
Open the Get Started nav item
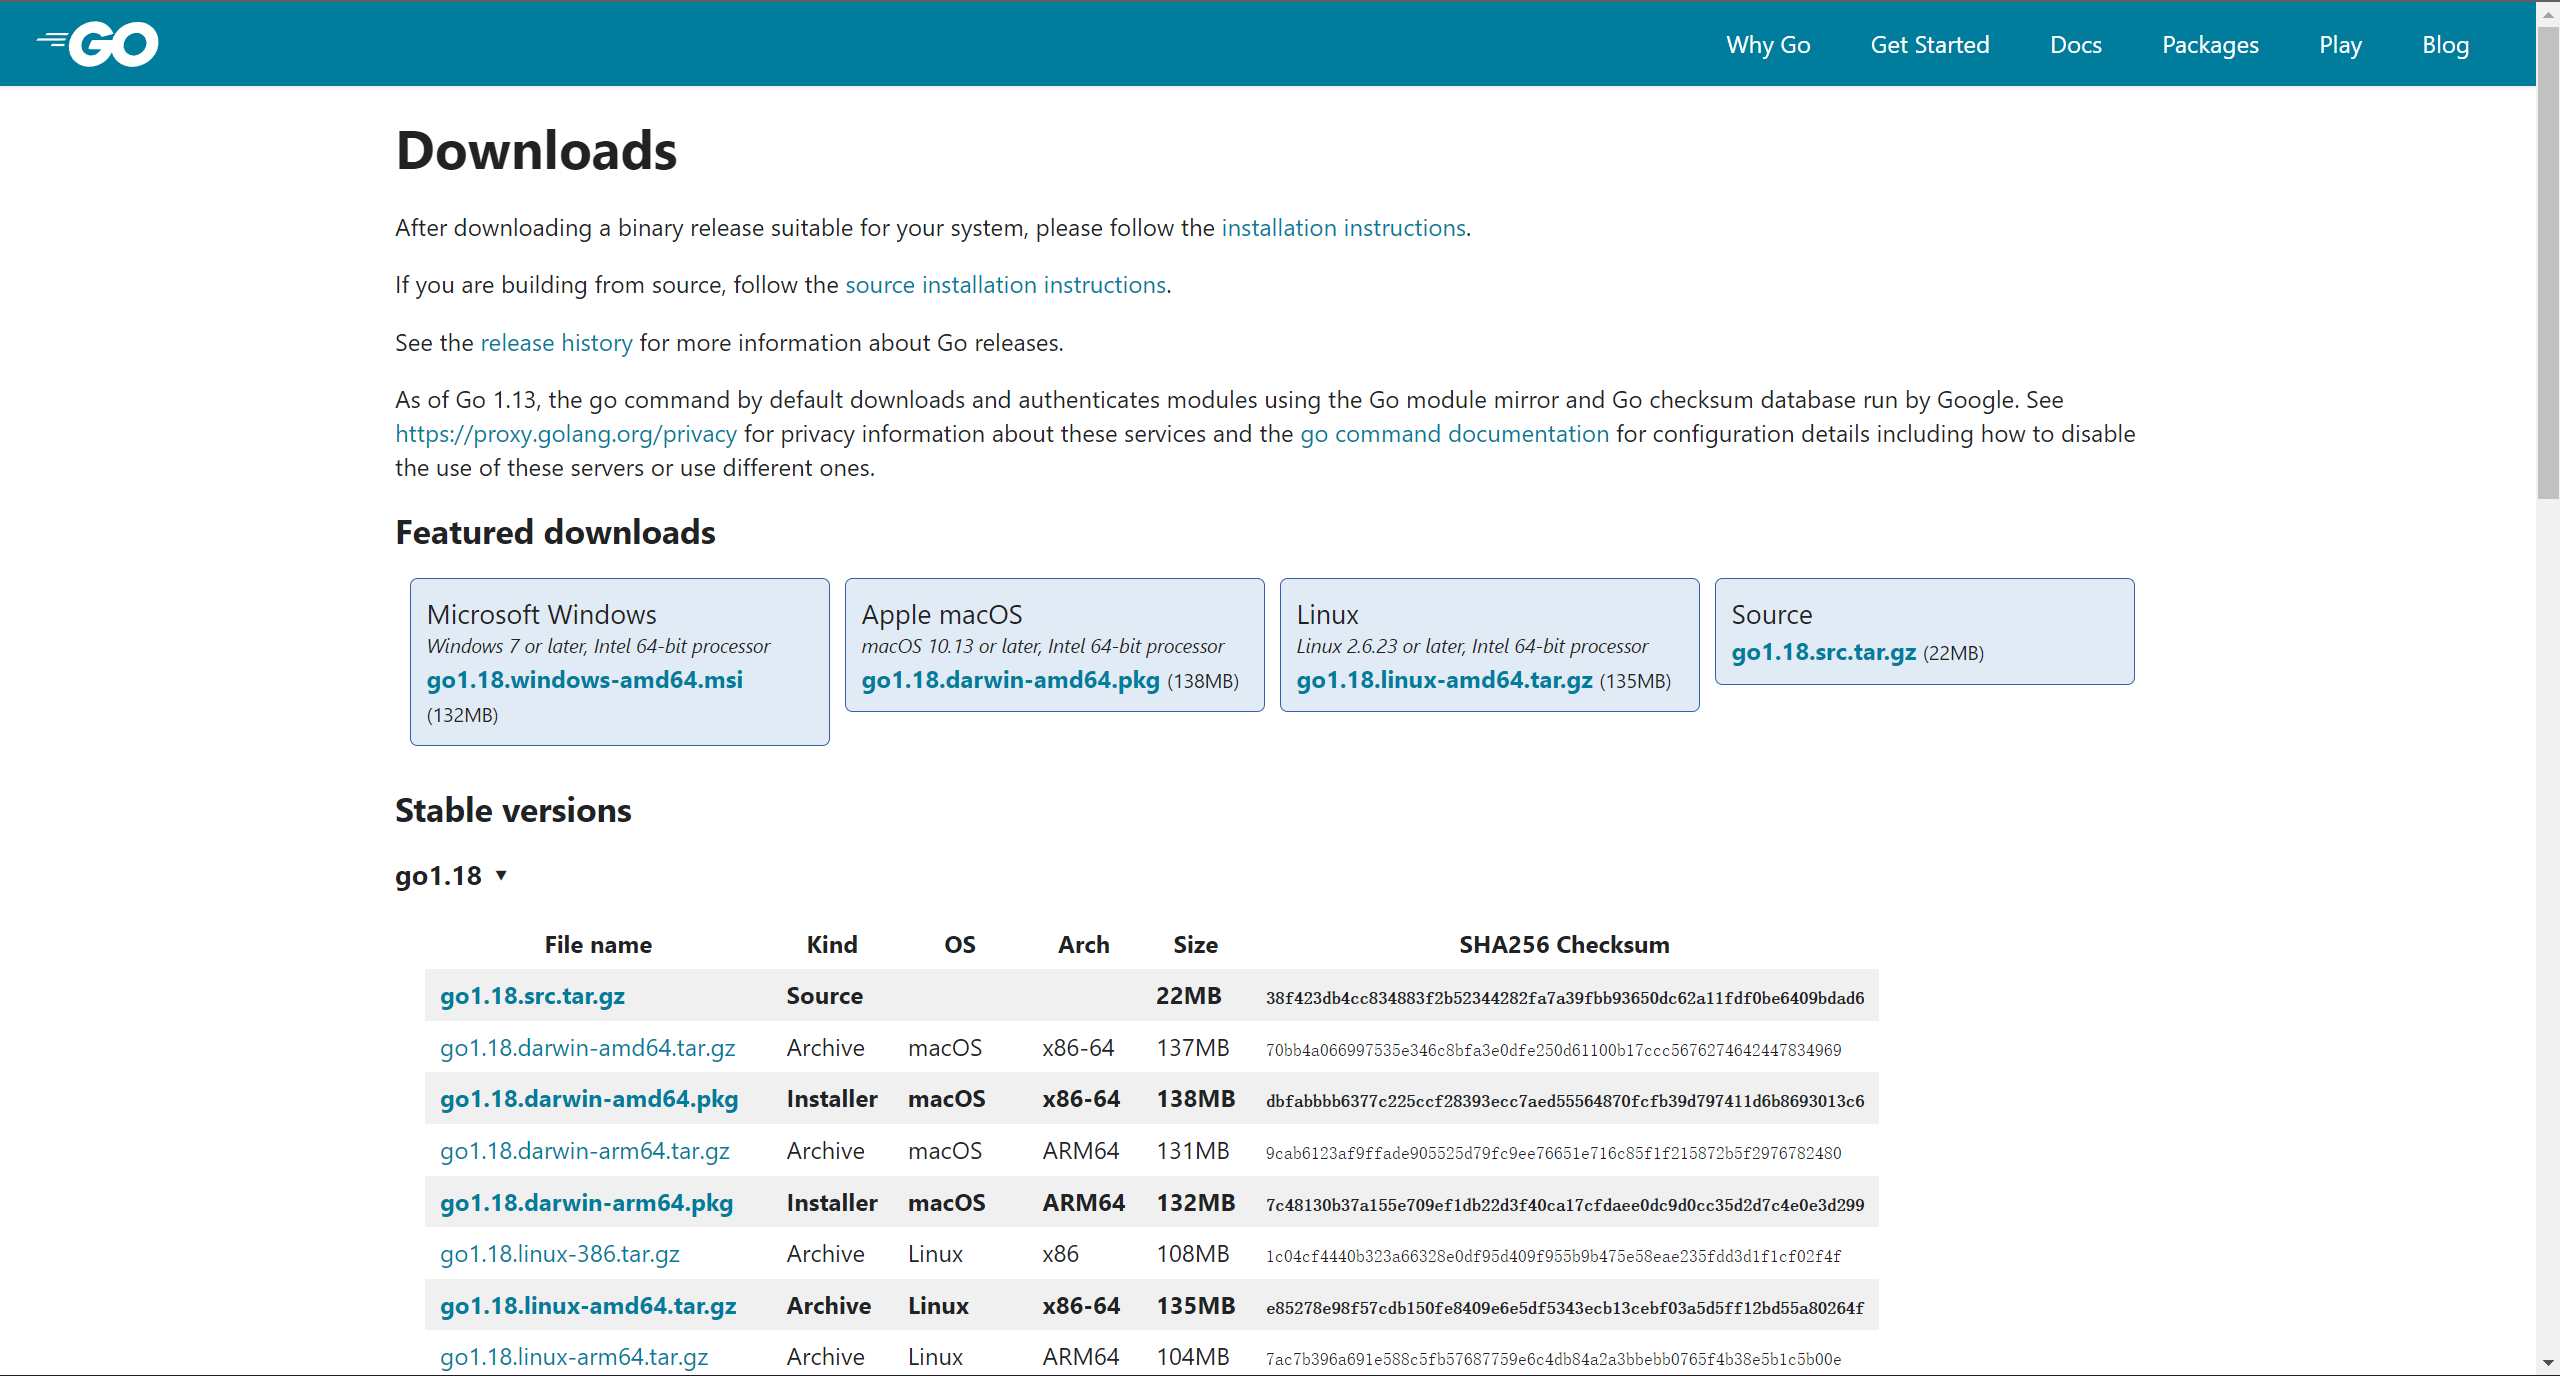point(1929,45)
